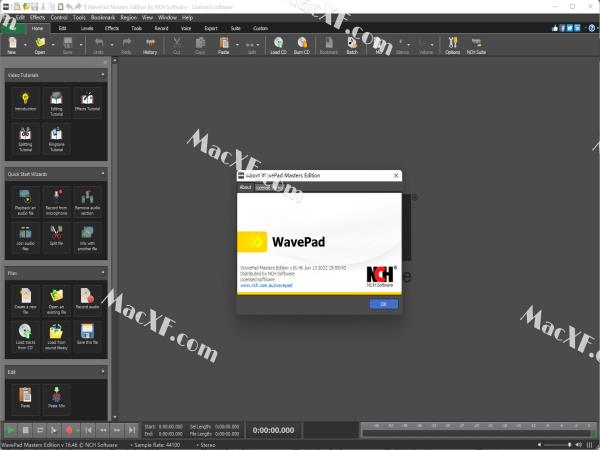Switch to the Export ribbon tab
Image resolution: width=600 pixels, height=450 pixels.
pos(211,28)
